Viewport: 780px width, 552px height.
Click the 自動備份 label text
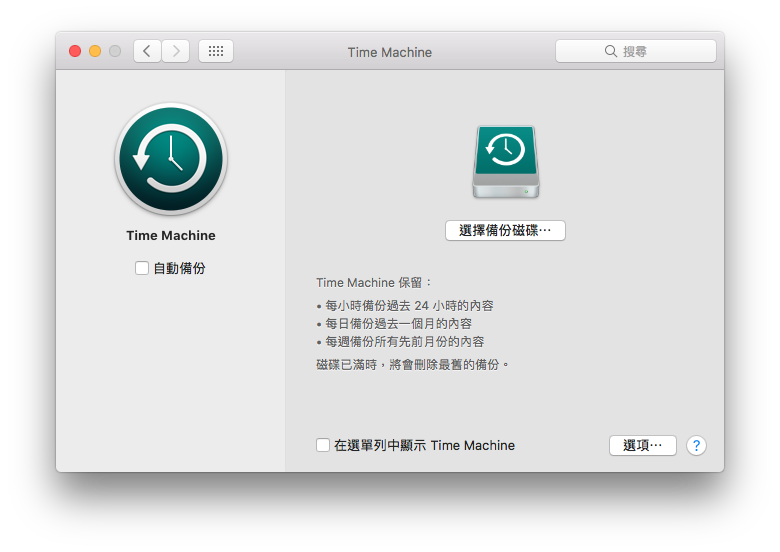click(179, 268)
